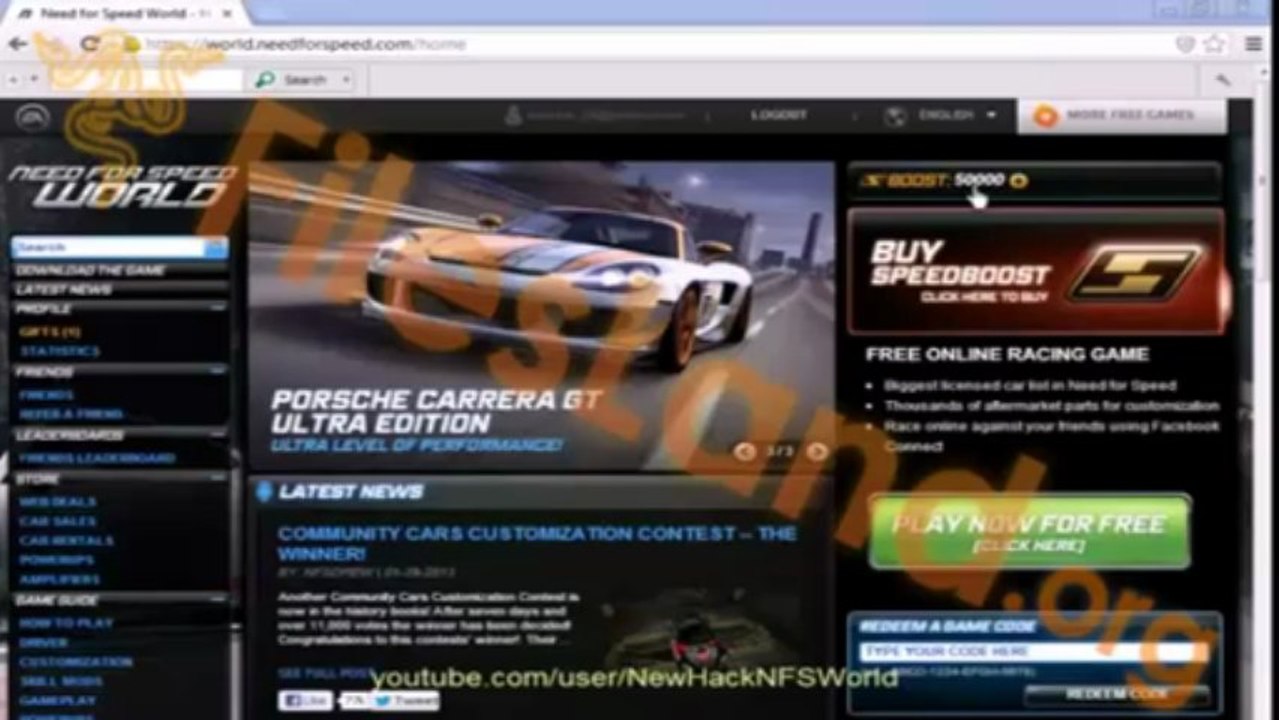Click the orange icon beside More Free Games

tap(1045, 116)
